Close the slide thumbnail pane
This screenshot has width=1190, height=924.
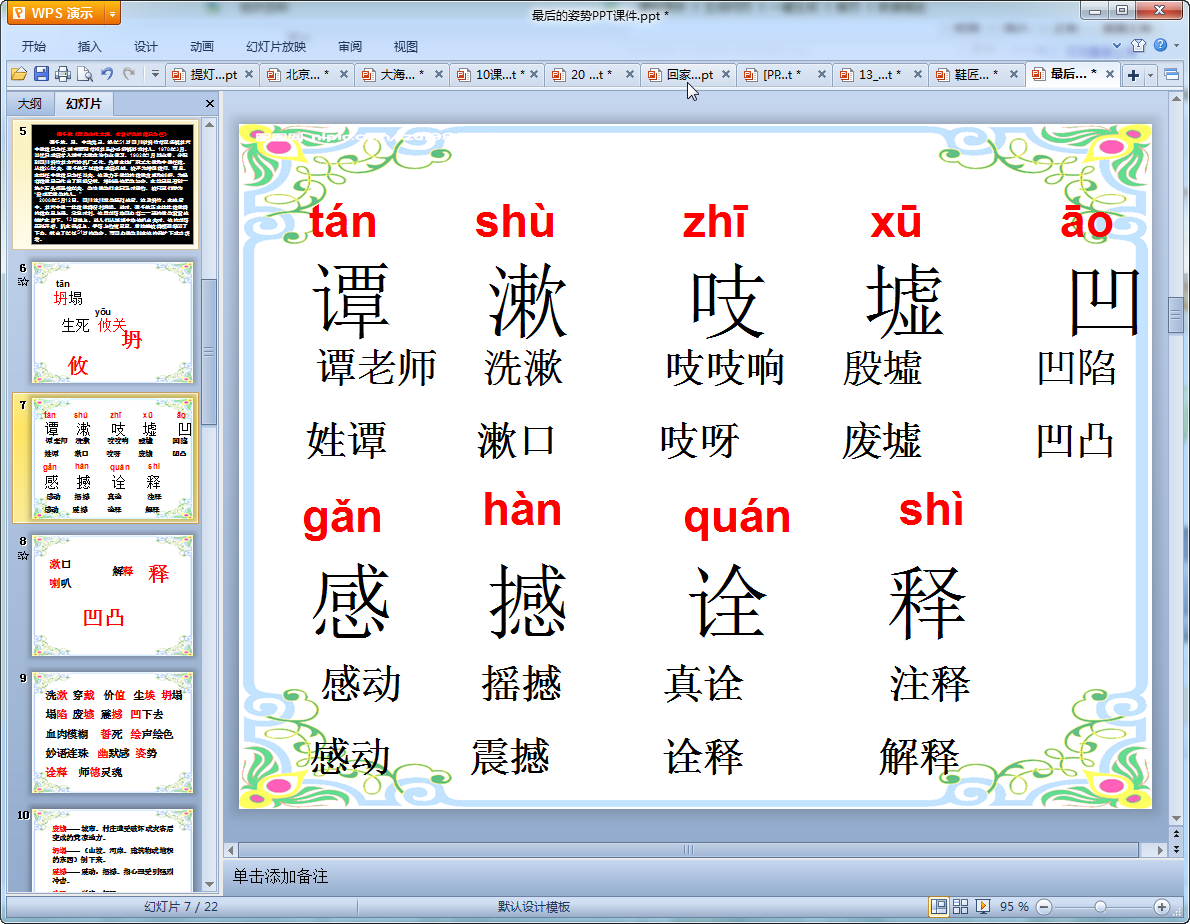pyautogui.click(x=210, y=103)
